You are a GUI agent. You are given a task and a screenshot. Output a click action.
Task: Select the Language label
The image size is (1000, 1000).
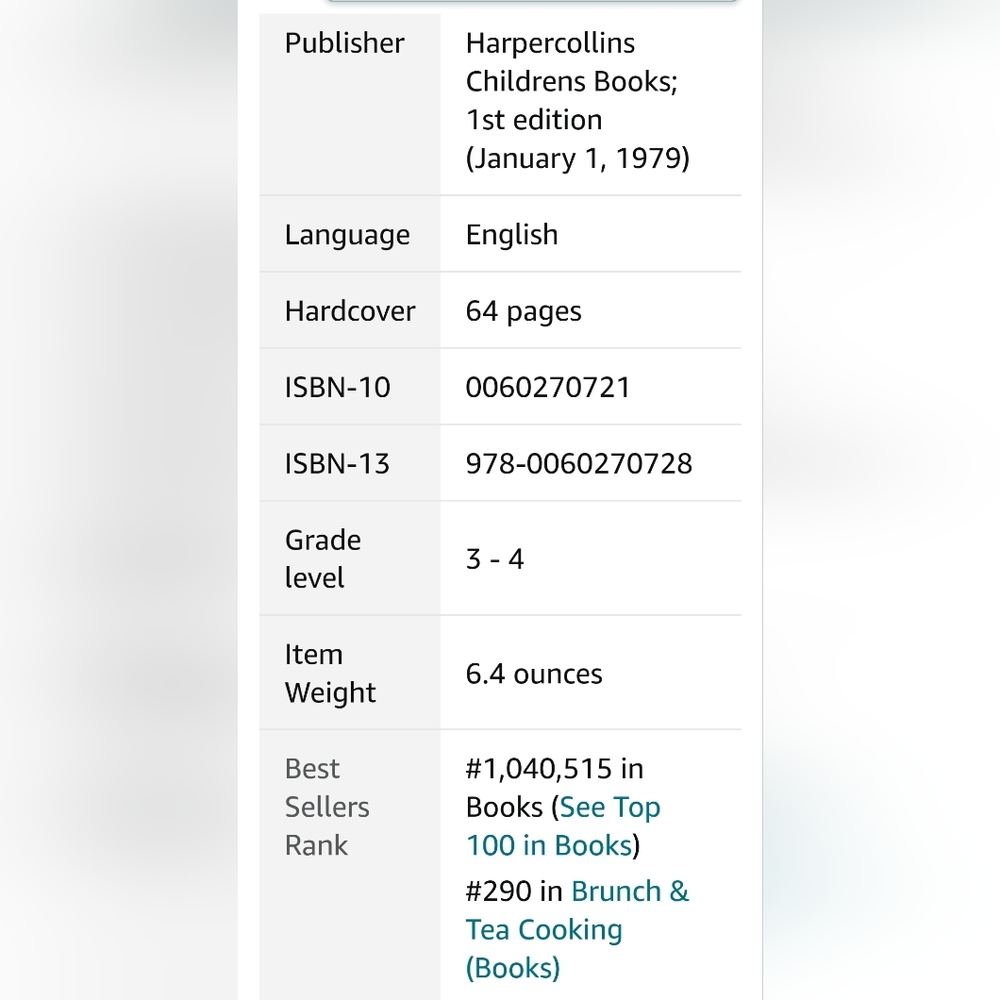(x=347, y=235)
